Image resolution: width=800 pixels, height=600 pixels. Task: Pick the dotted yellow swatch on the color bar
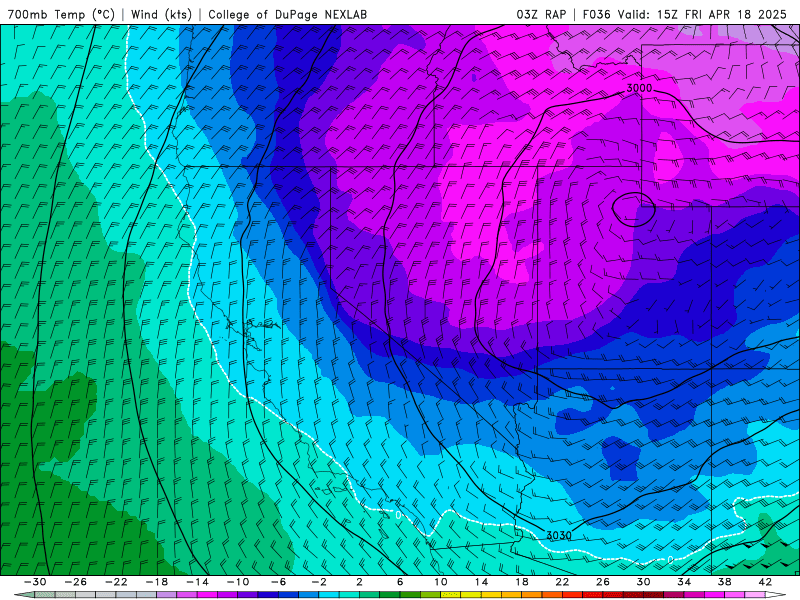tap(451, 595)
